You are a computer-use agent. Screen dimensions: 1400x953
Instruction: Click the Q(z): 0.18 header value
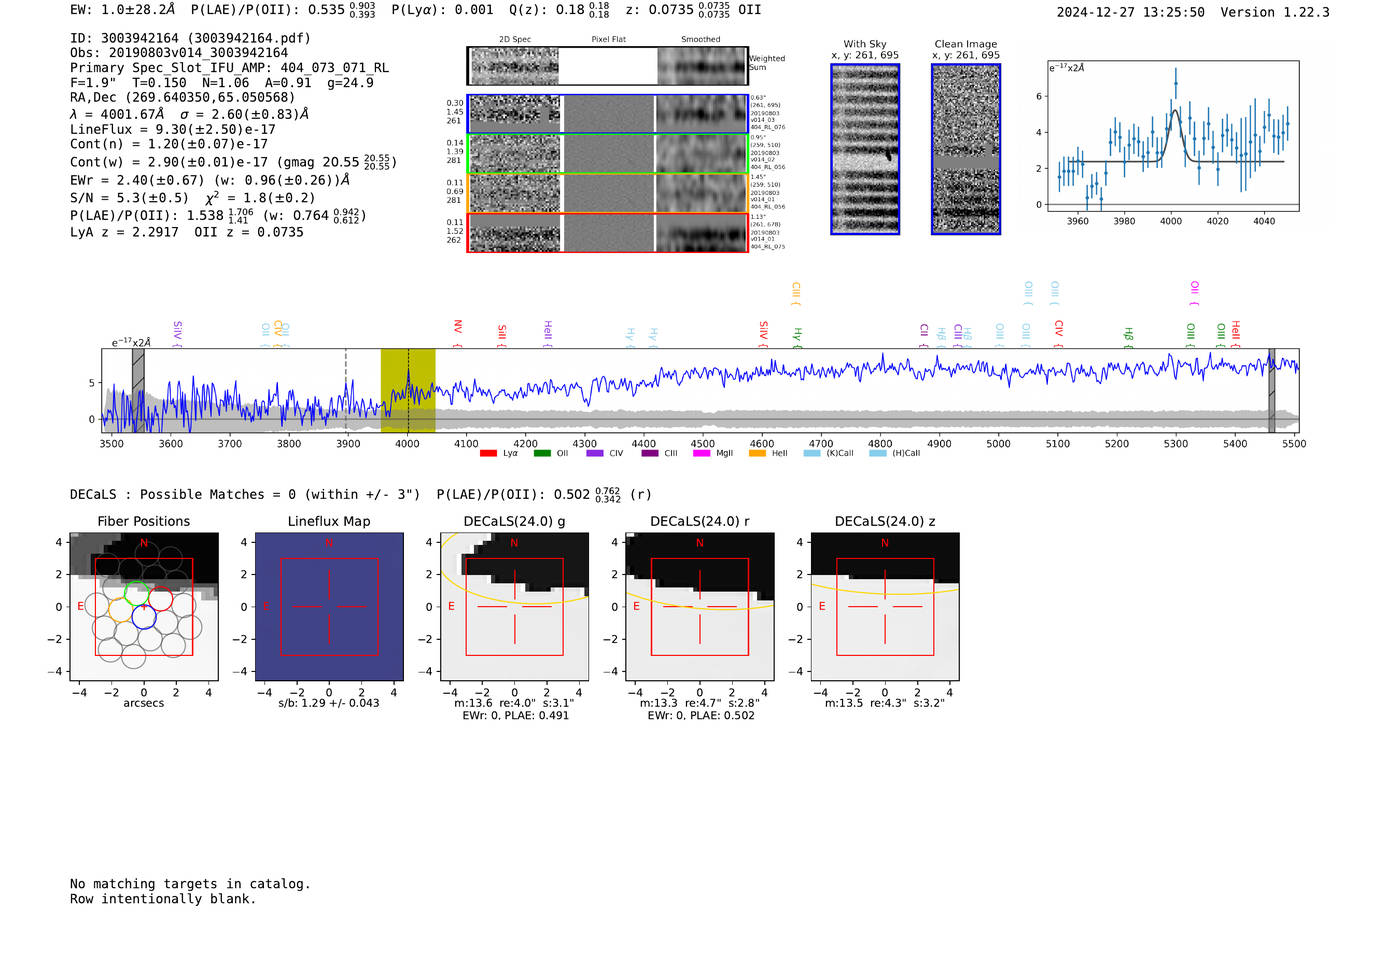coord(559,9)
